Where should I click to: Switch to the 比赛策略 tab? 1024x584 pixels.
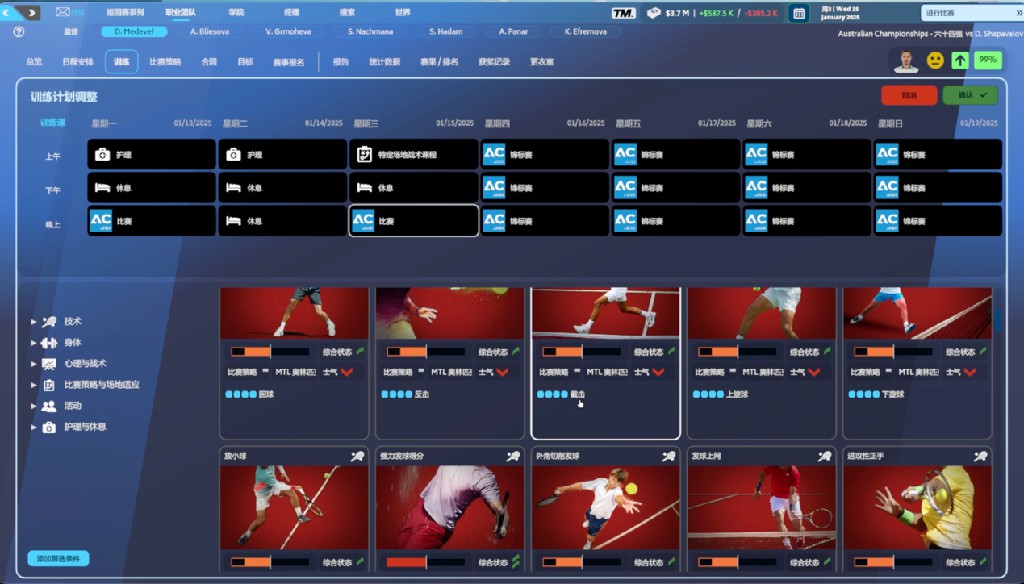[x=165, y=62]
